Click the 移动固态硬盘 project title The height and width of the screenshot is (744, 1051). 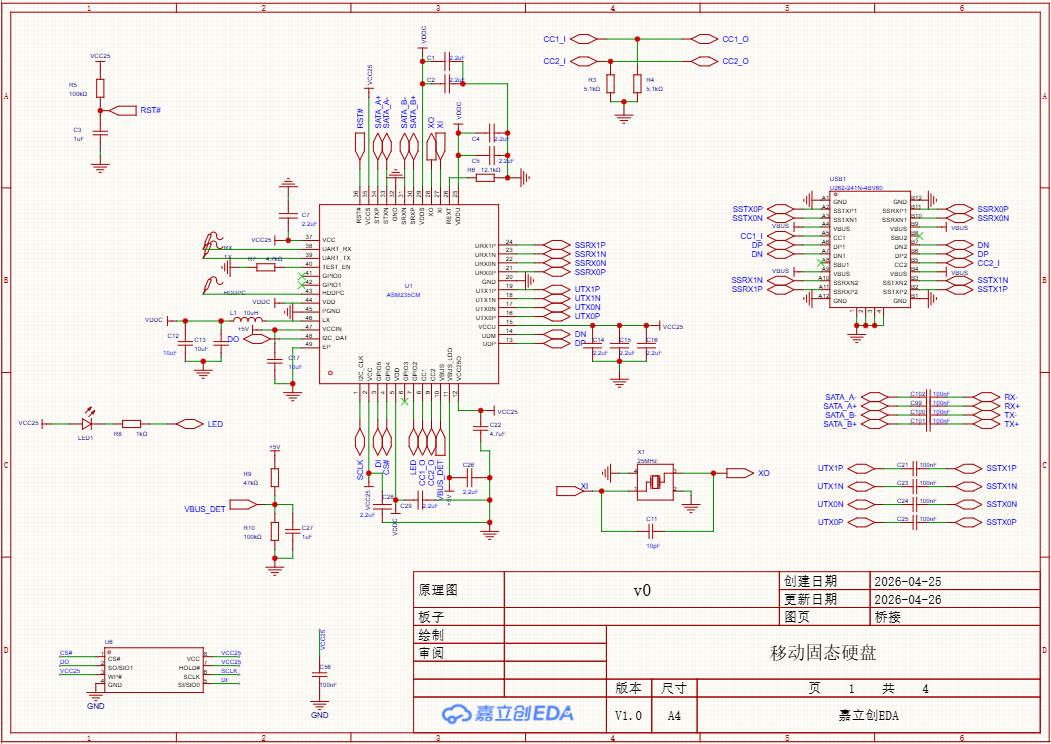coord(824,653)
